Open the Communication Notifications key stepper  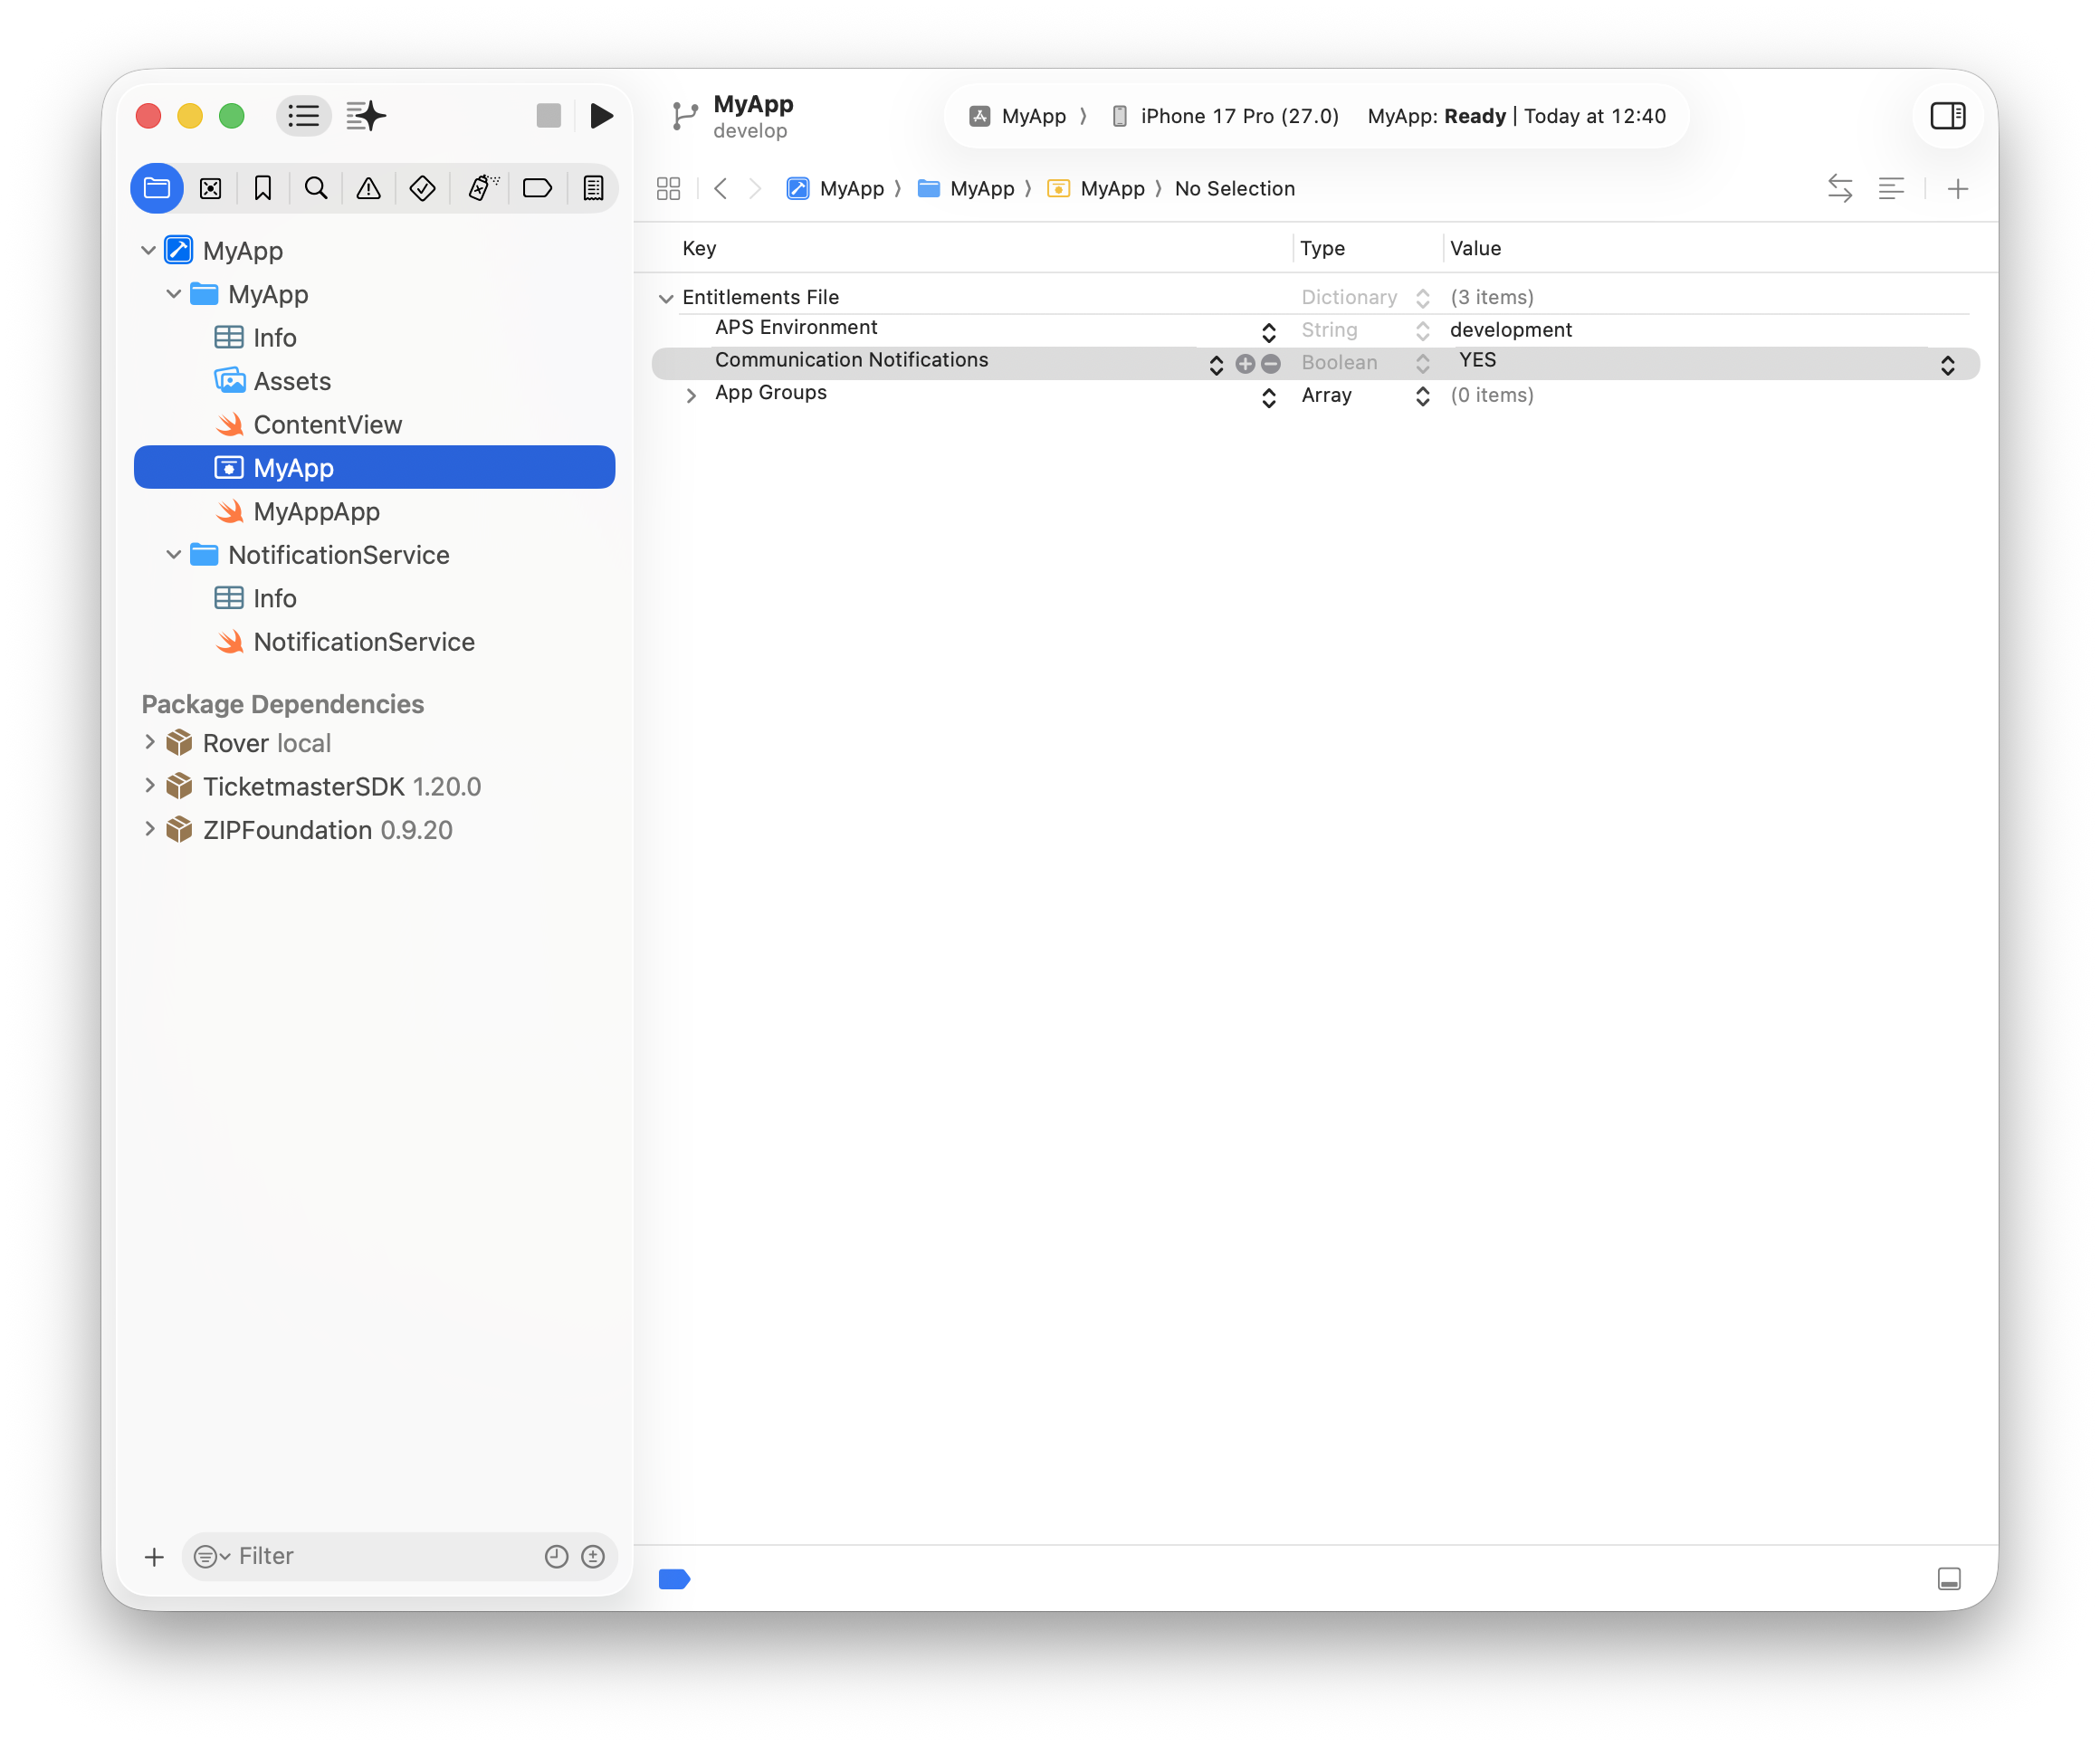(1216, 364)
